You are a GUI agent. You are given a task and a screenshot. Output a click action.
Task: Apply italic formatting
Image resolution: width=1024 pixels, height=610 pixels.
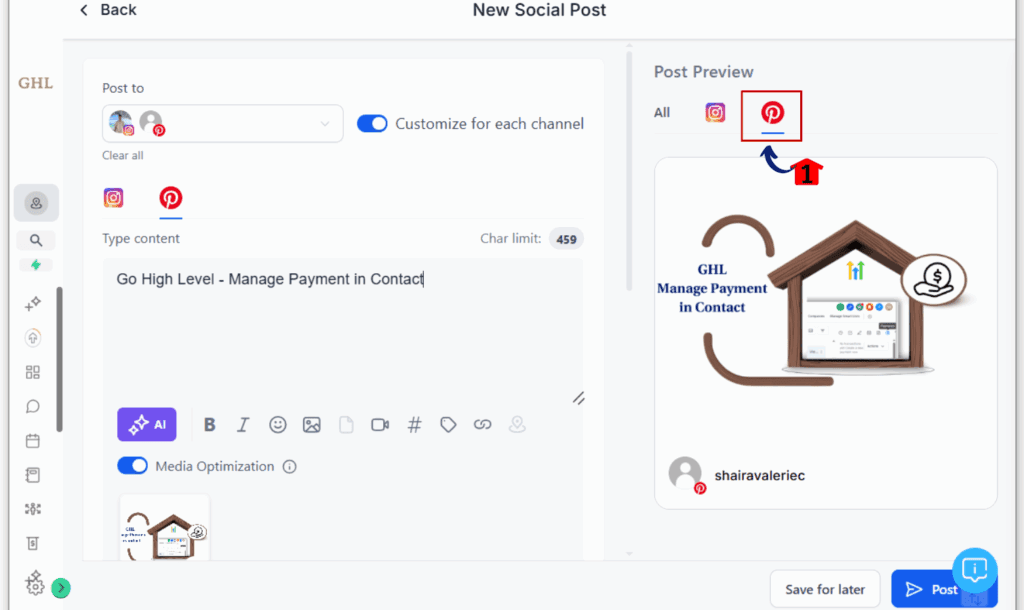tap(243, 425)
